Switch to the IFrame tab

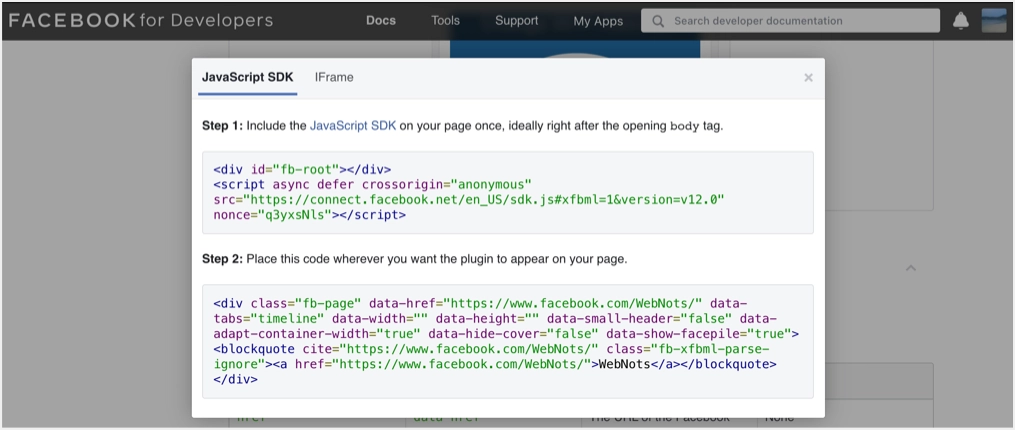[x=334, y=78]
